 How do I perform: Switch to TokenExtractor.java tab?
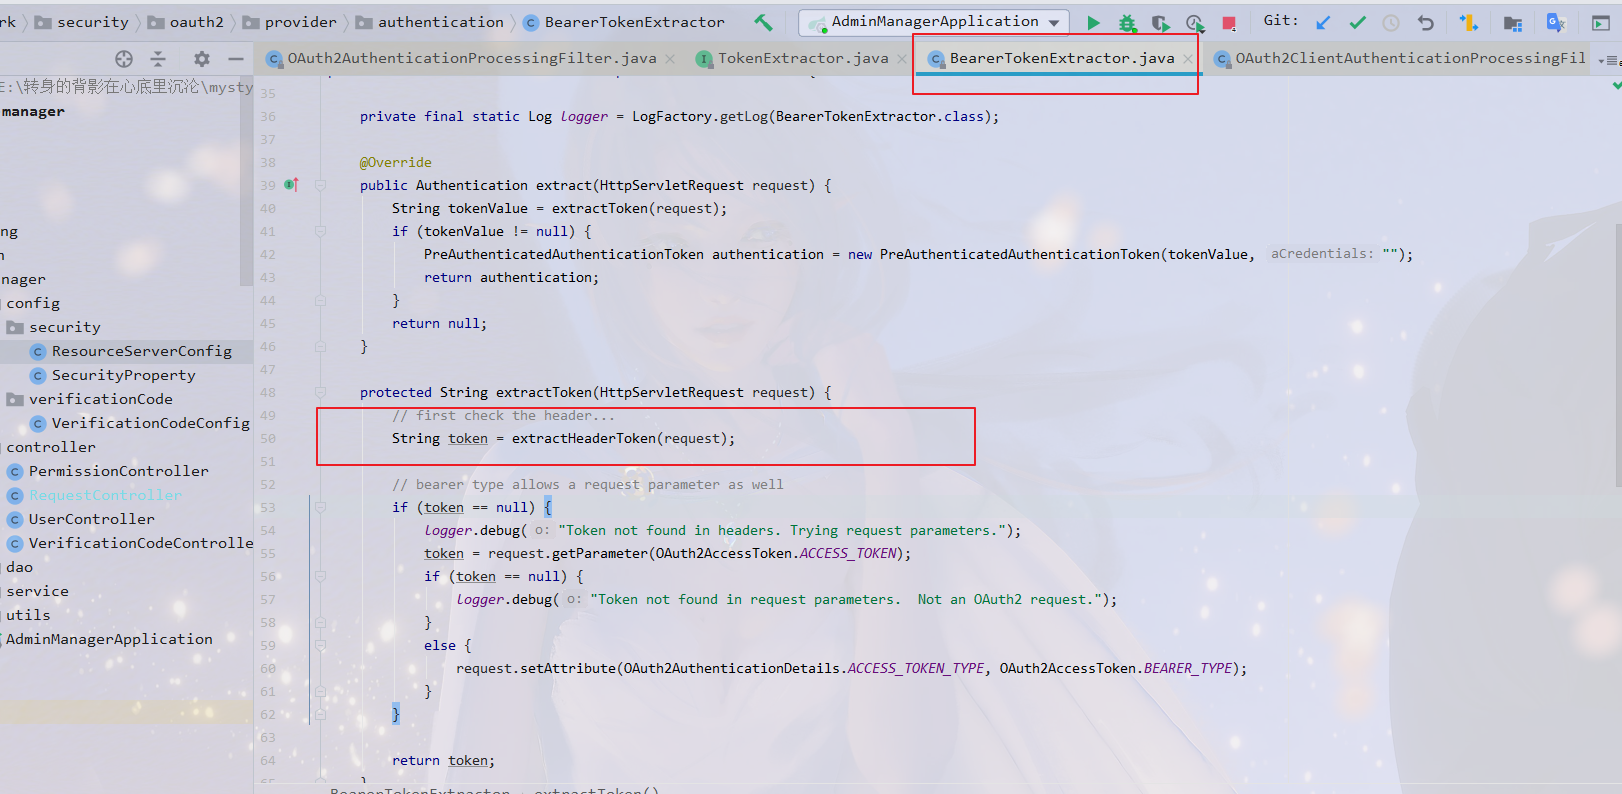point(802,59)
